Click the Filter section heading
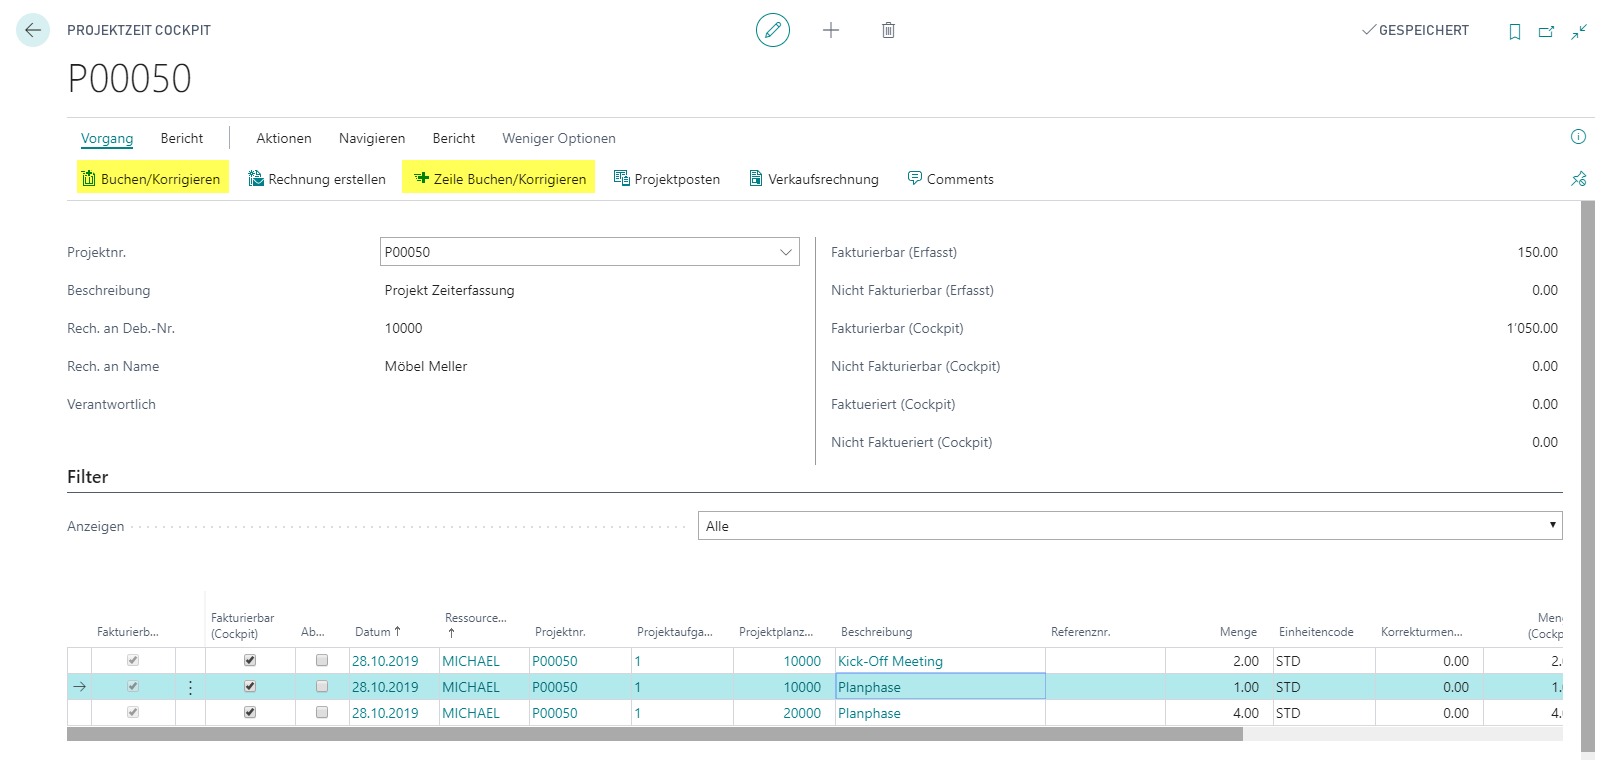This screenshot has height=760, width=1608. [x=88, y=477]
